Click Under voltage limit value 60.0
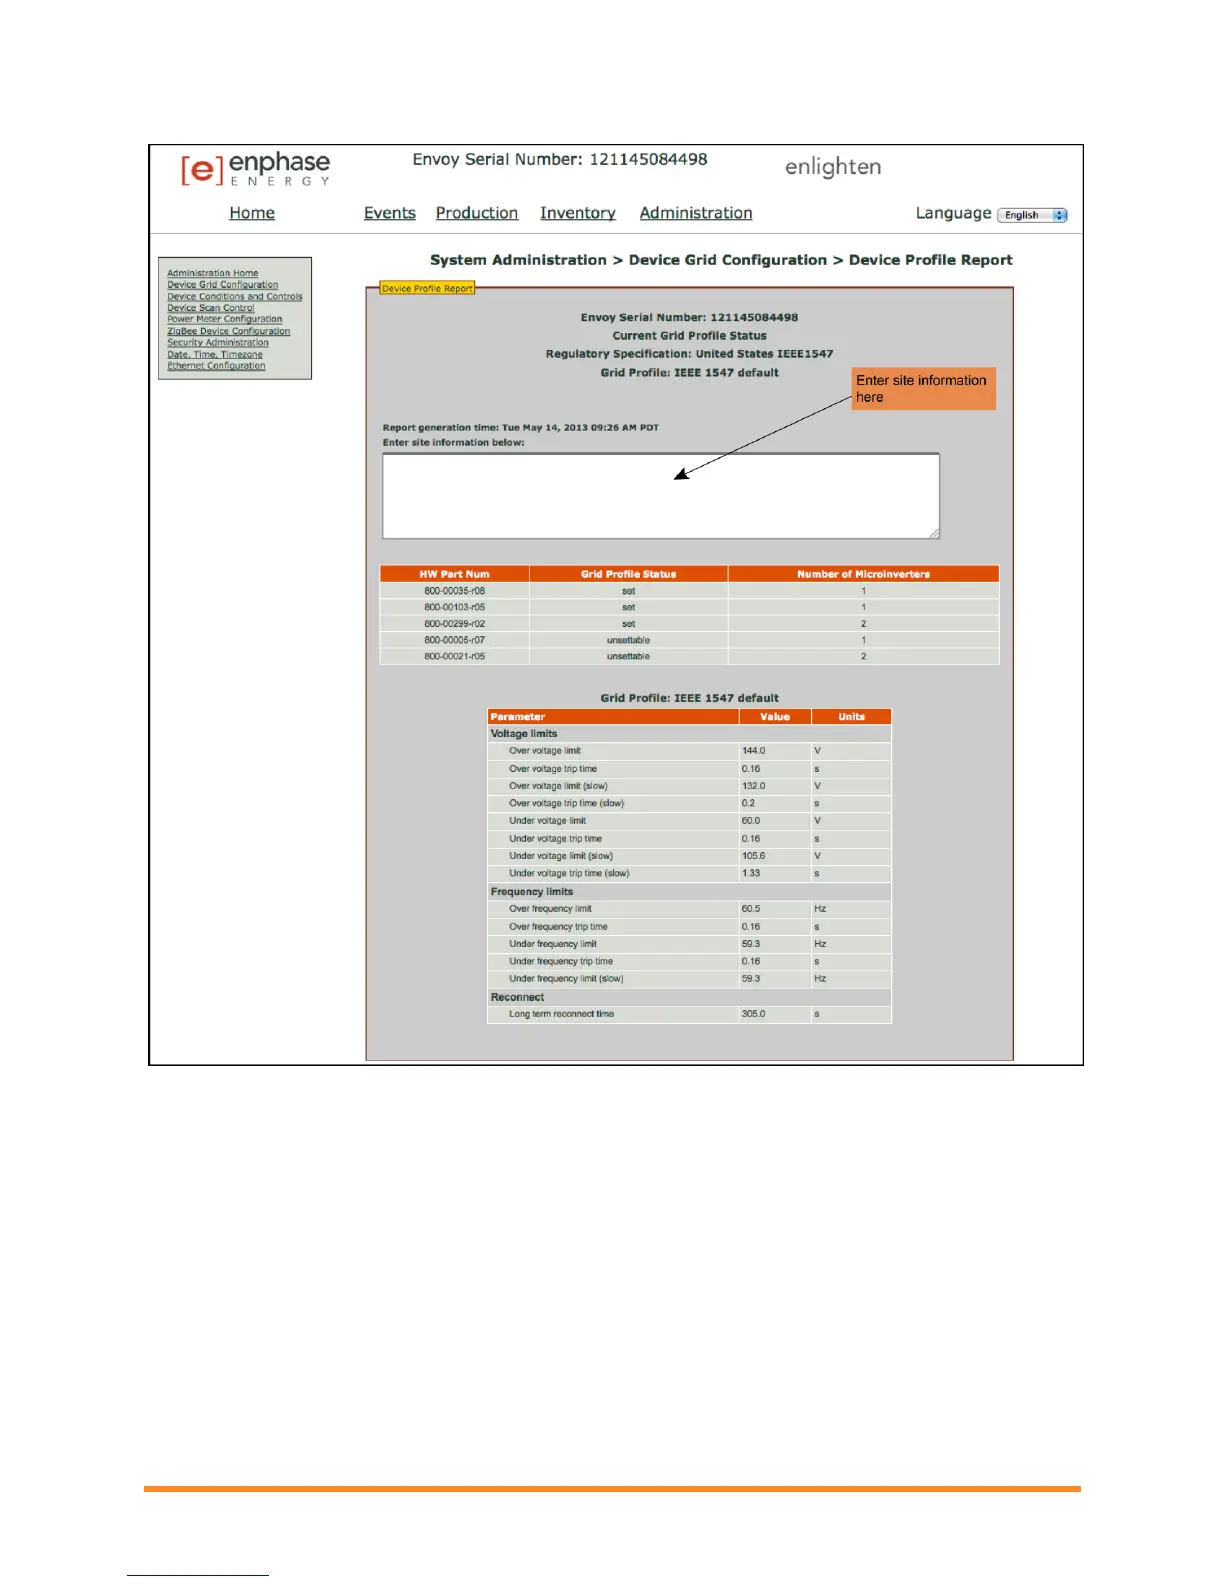 [x=750, y=821]
